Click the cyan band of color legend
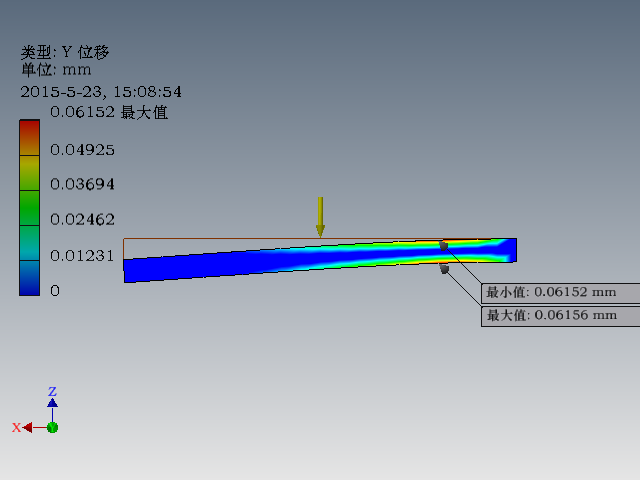The width and height of the screenshot is (640, 480). (x=29, y=243)
